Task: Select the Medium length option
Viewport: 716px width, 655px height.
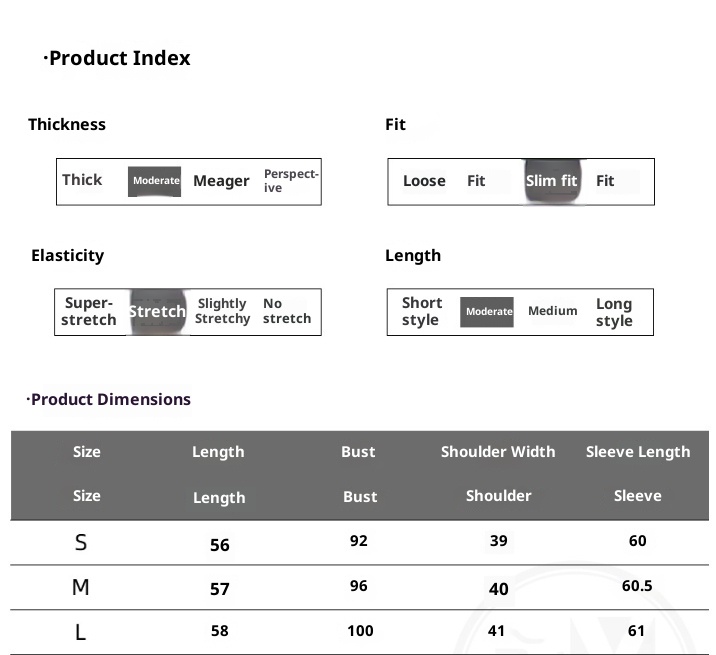Action: click(x=552, y=311)
